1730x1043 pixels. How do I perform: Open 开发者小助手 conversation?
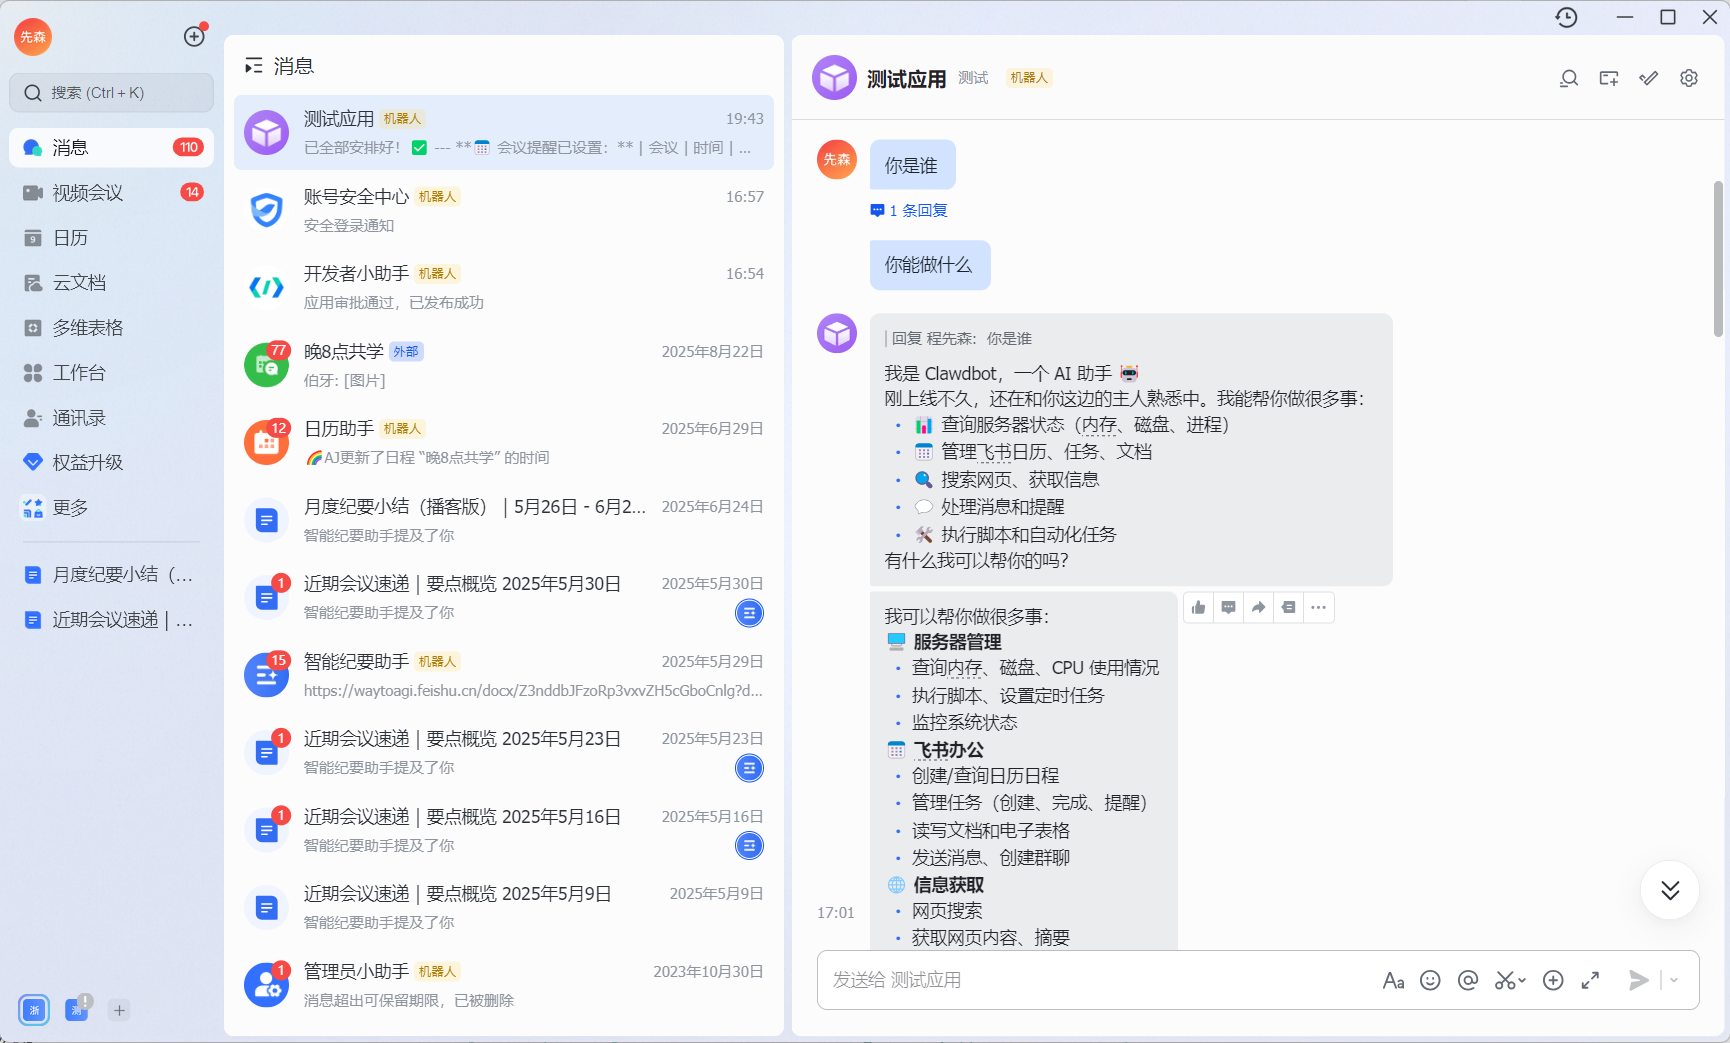tap(504, 288)
